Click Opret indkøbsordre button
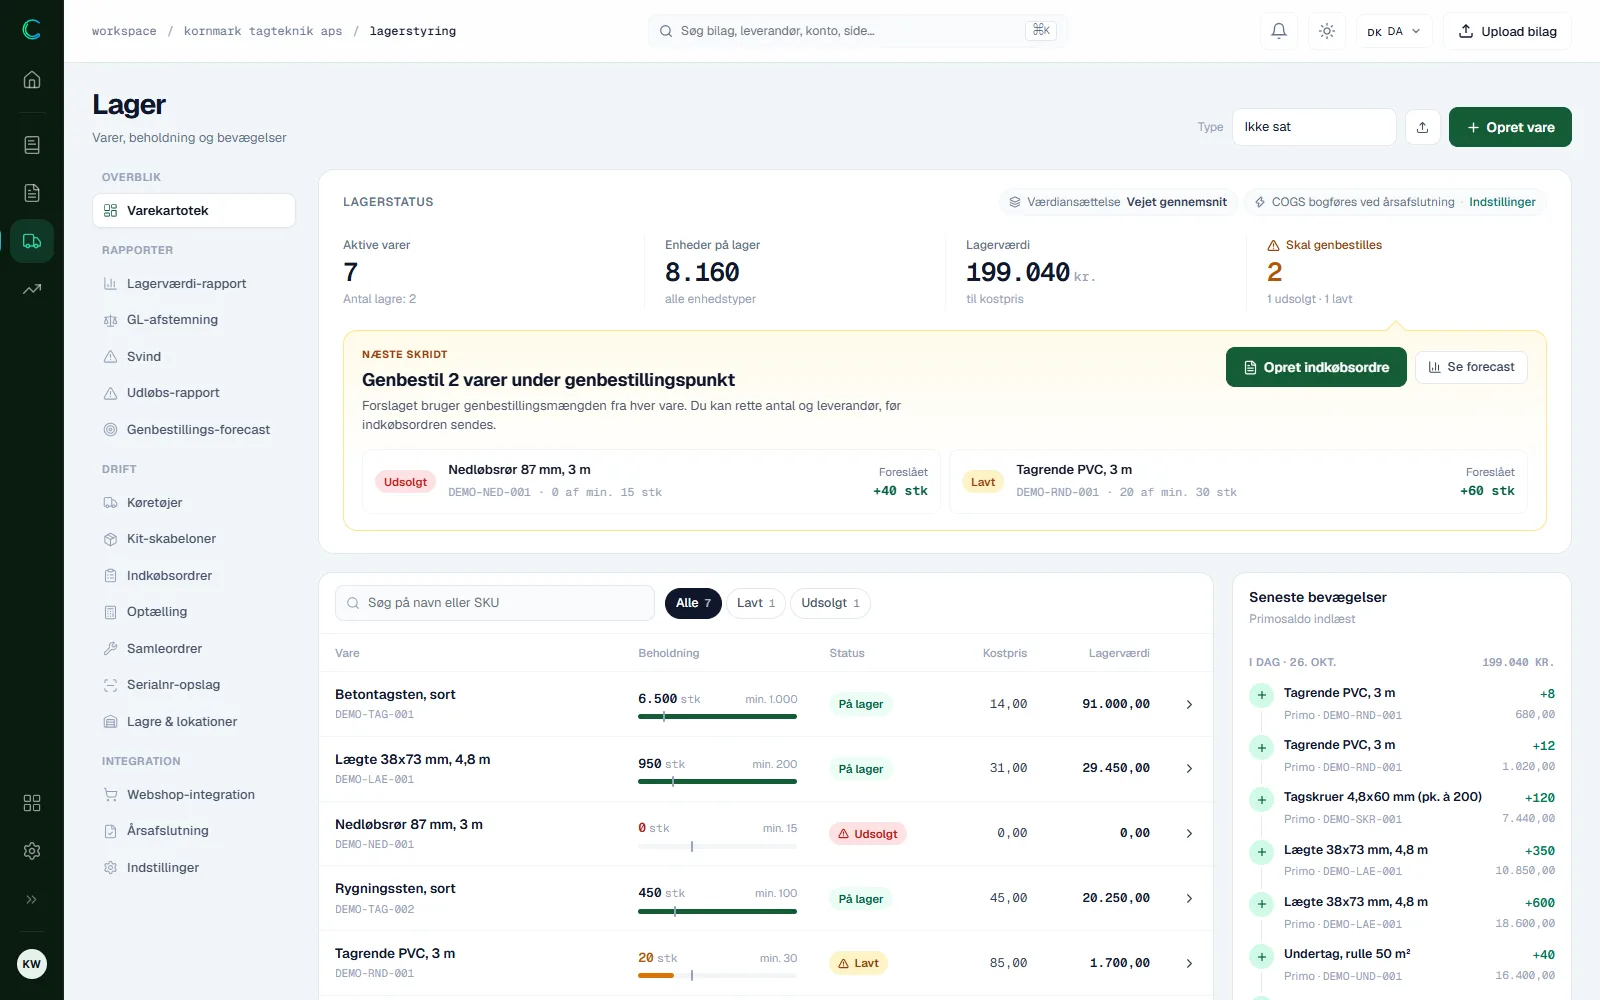The image size is (1600, 1000). click(x=1316, y=367)
